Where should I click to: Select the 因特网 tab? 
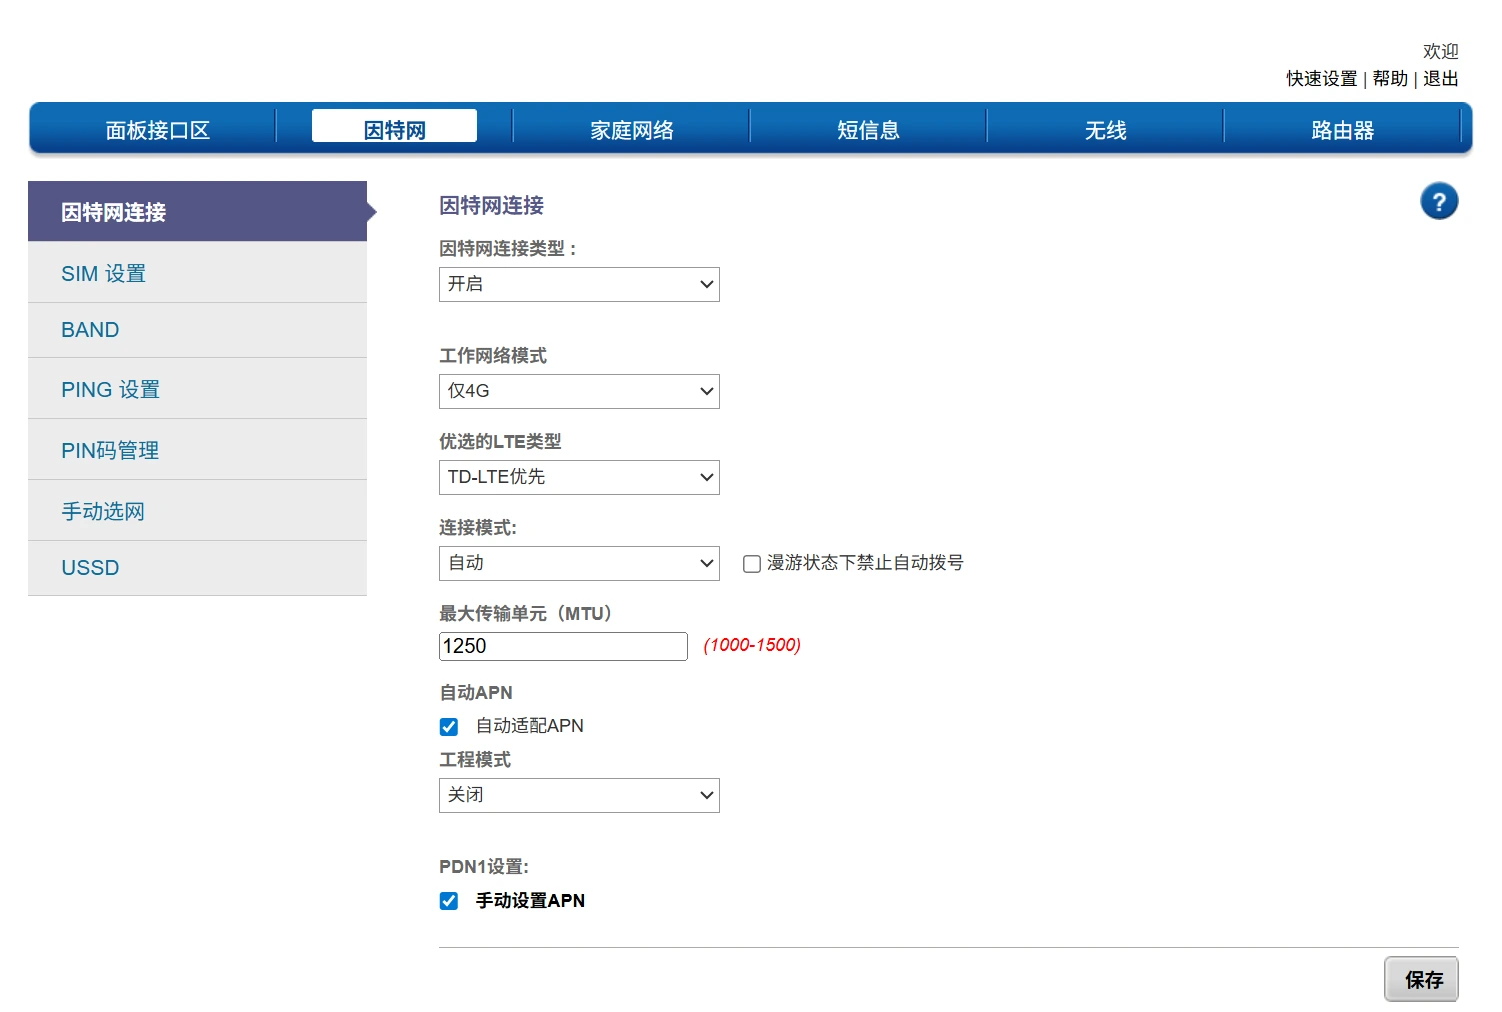(x=394, y=126)
